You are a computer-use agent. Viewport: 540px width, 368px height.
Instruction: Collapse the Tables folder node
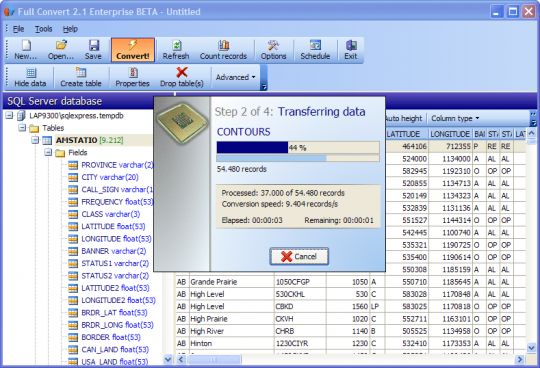pos(22,128)
